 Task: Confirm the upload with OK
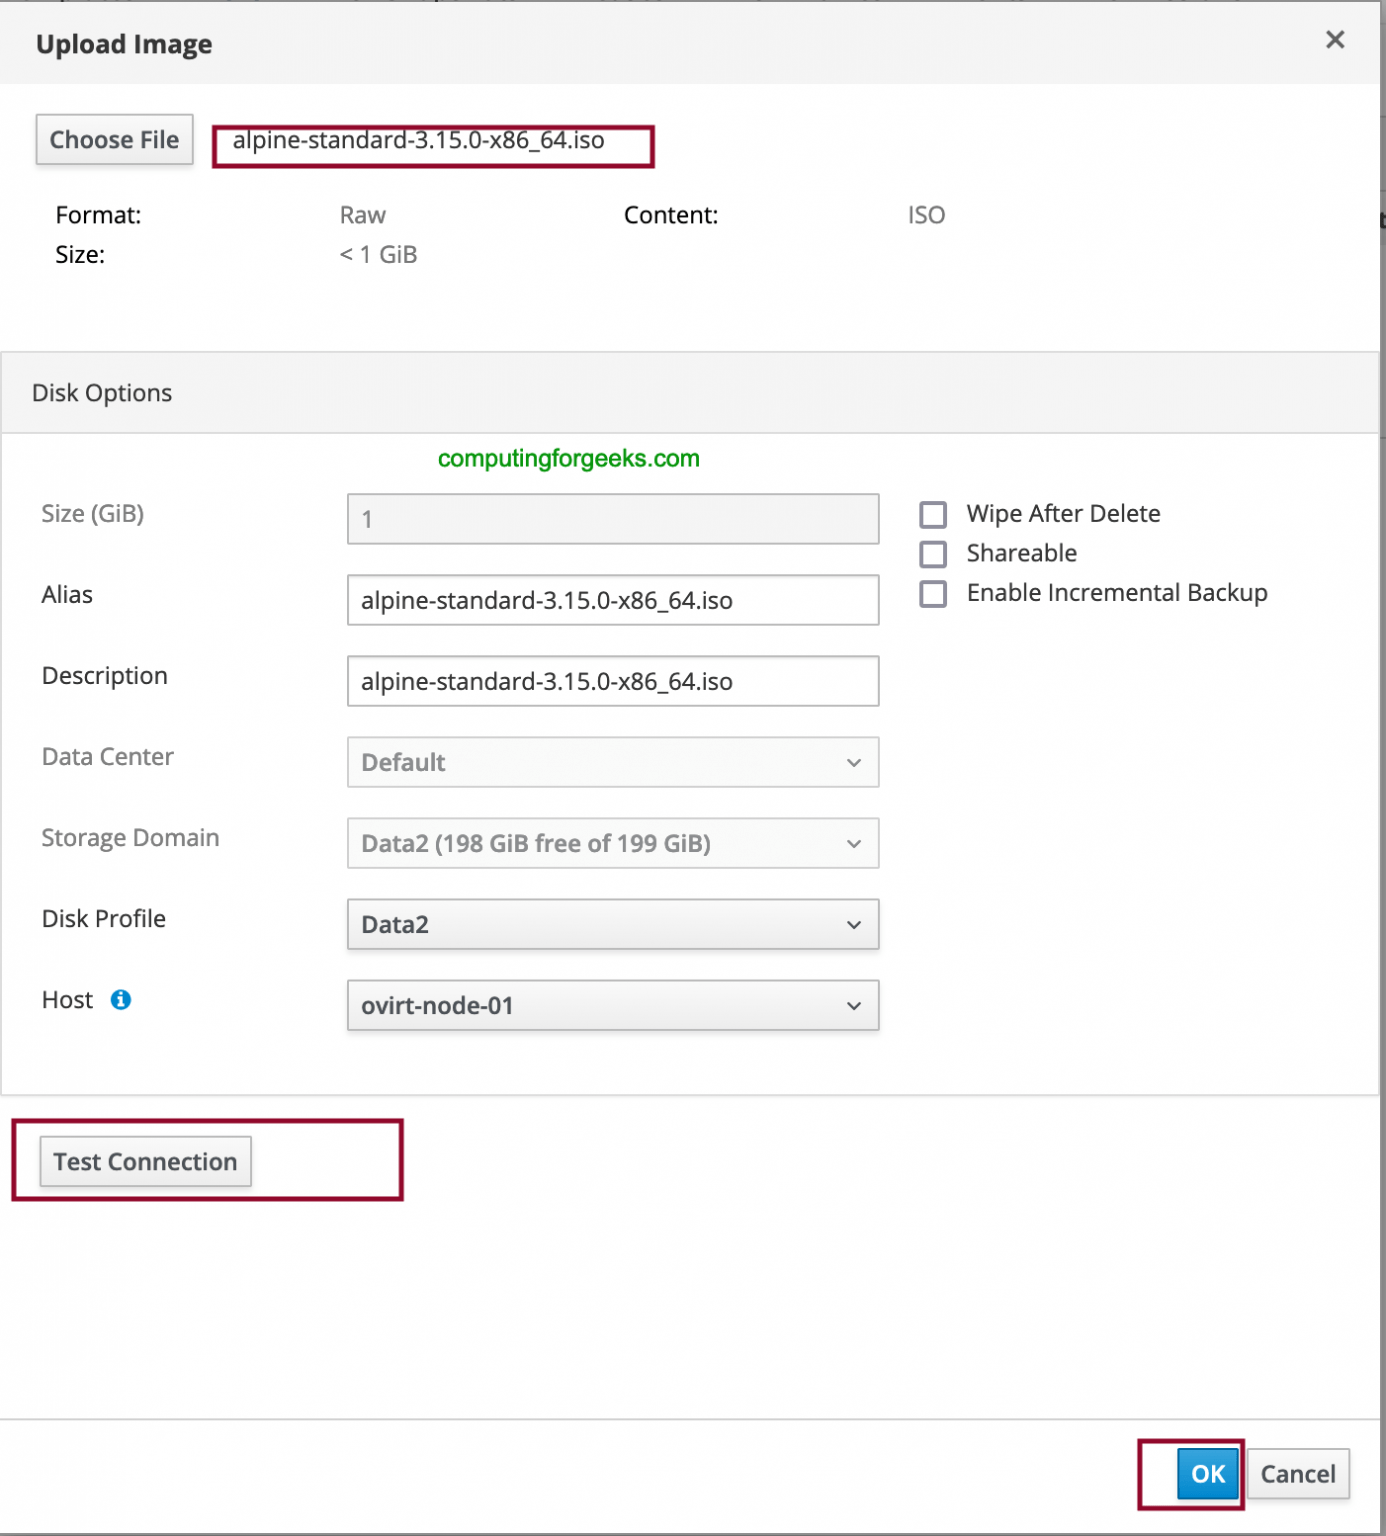(1207, 1474)
